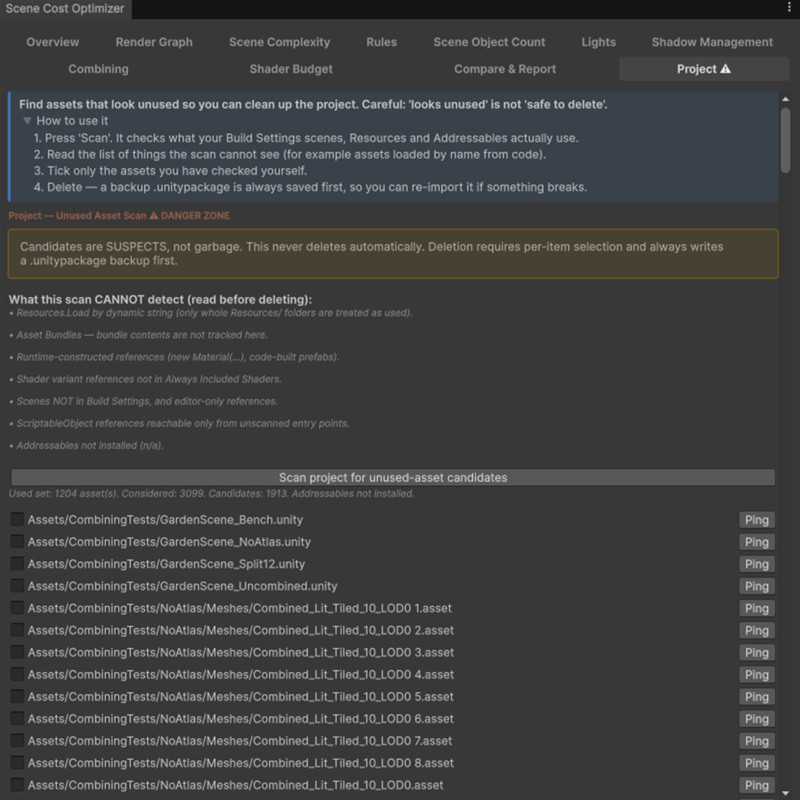The height and width of the screenshot is (800, 800).
Task: Tick checkbox for GardenScene_NoAtlas.unity
Action: [17, 541]
